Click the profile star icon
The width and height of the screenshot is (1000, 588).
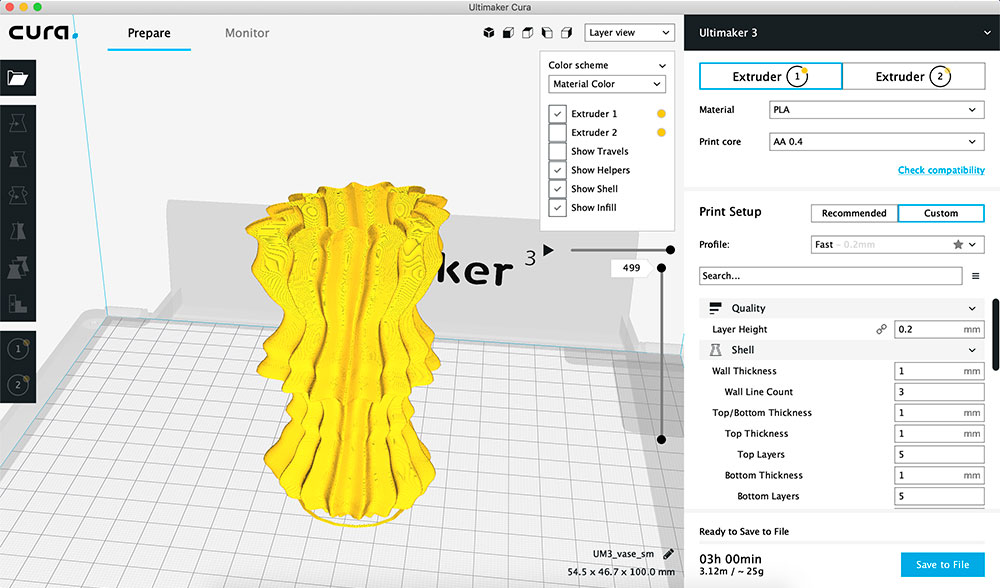point(958,244)
